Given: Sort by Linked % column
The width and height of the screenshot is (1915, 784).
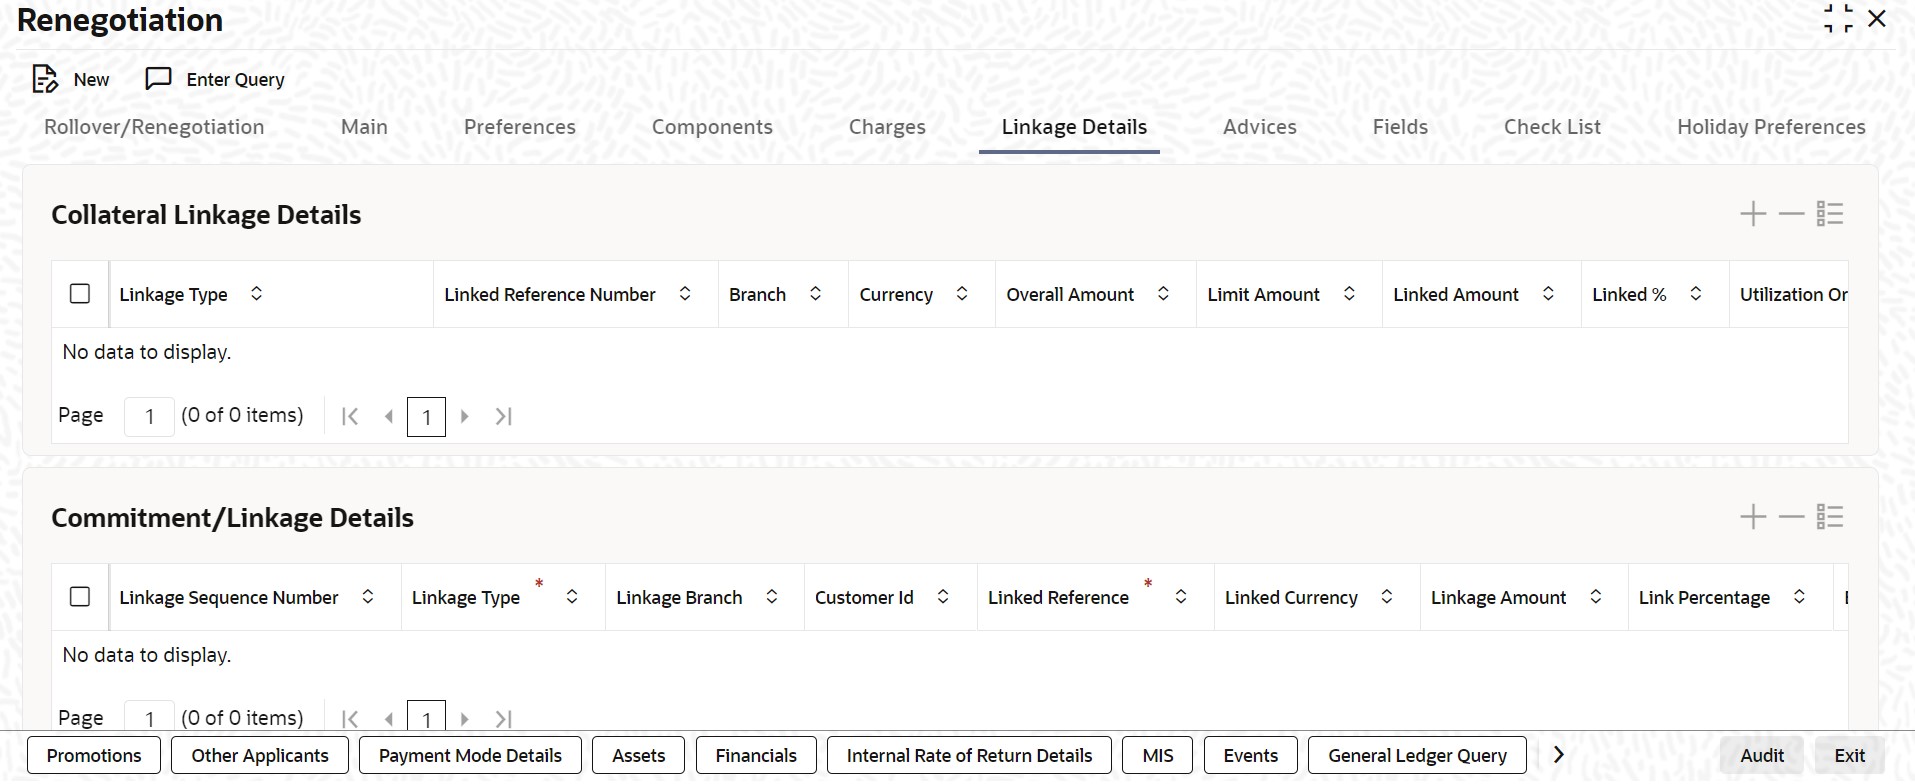Looking at the screenshot, I should [x=1696, y=294].
